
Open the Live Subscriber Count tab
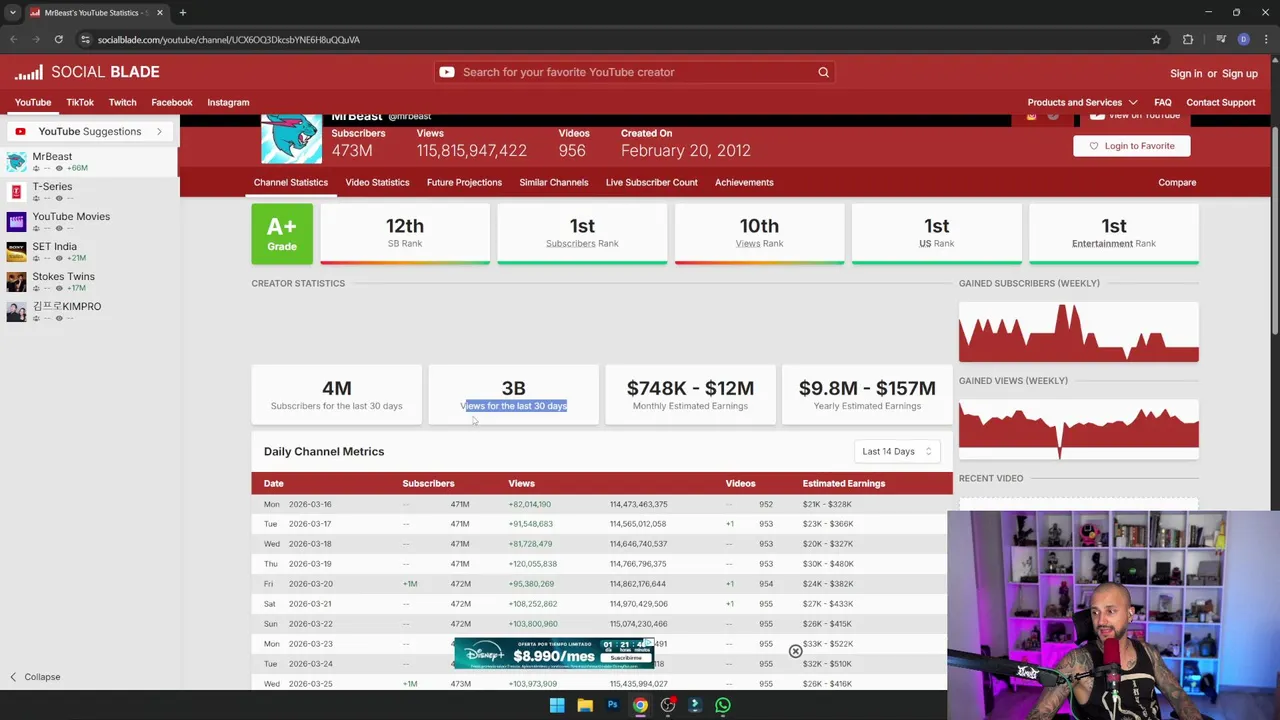click(651, 182)
